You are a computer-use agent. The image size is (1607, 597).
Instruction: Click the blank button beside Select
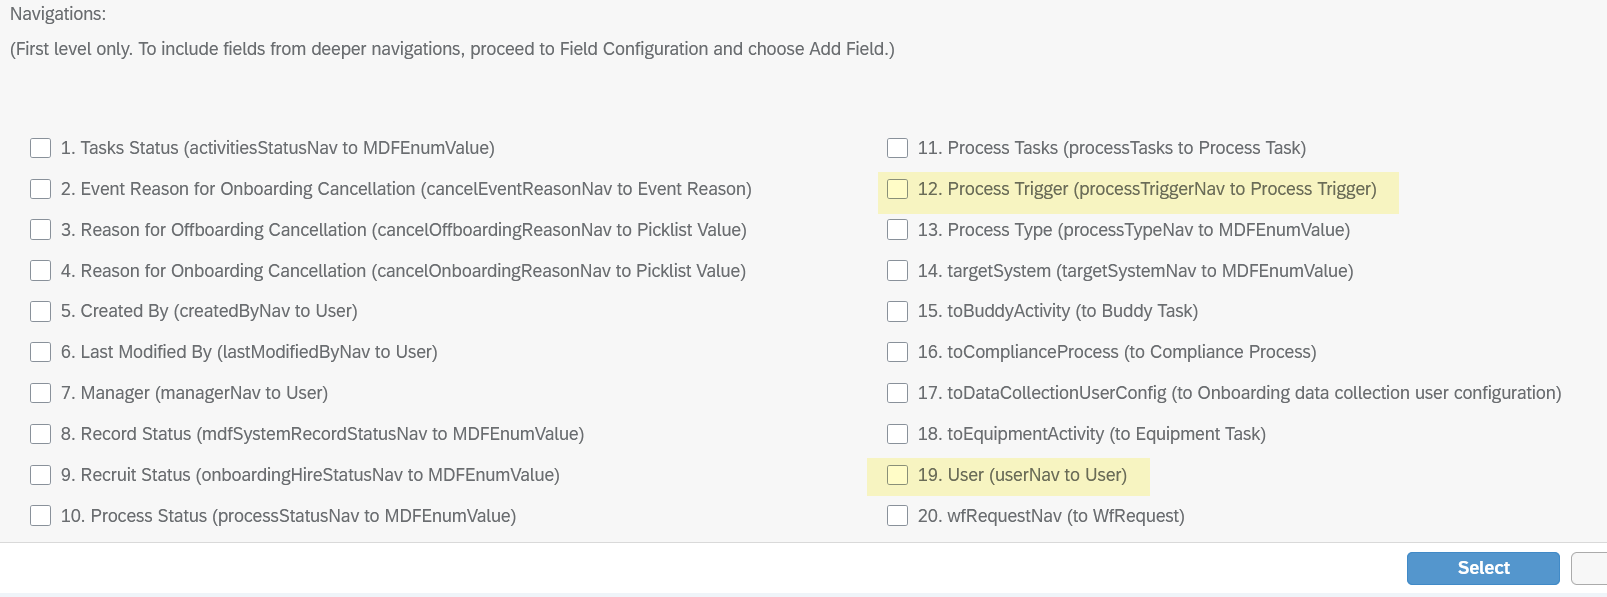(x=1589, y=568)
